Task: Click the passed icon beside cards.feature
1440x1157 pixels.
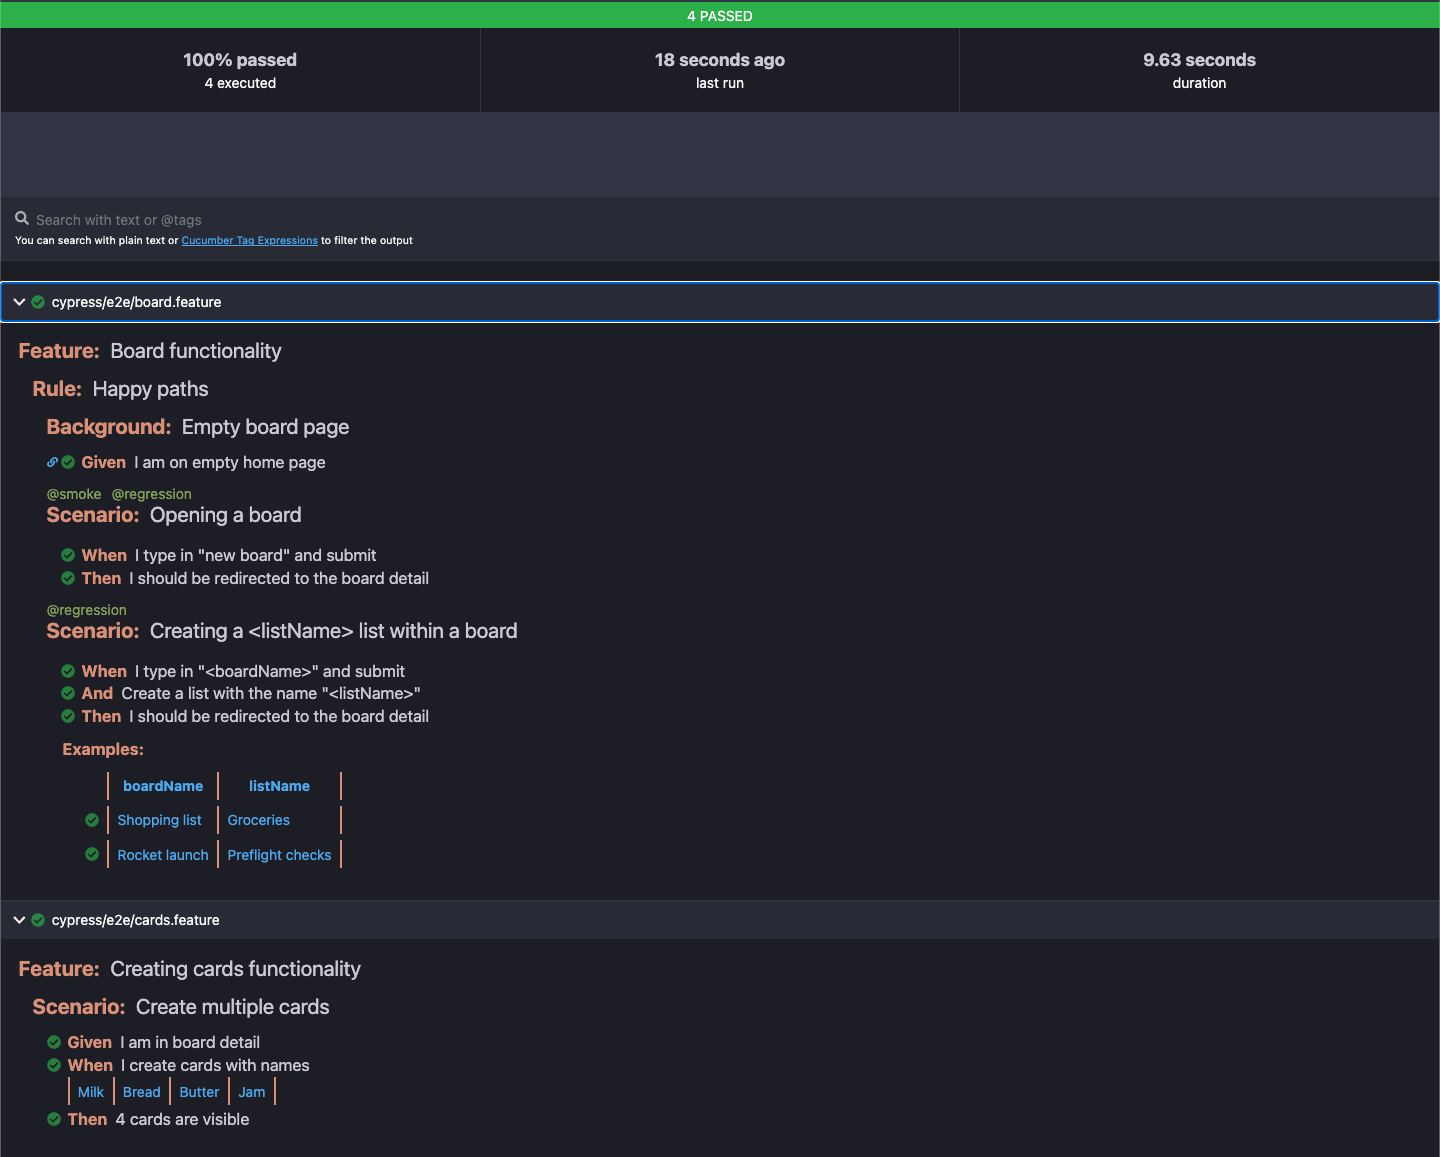Action: pos(37,919)
